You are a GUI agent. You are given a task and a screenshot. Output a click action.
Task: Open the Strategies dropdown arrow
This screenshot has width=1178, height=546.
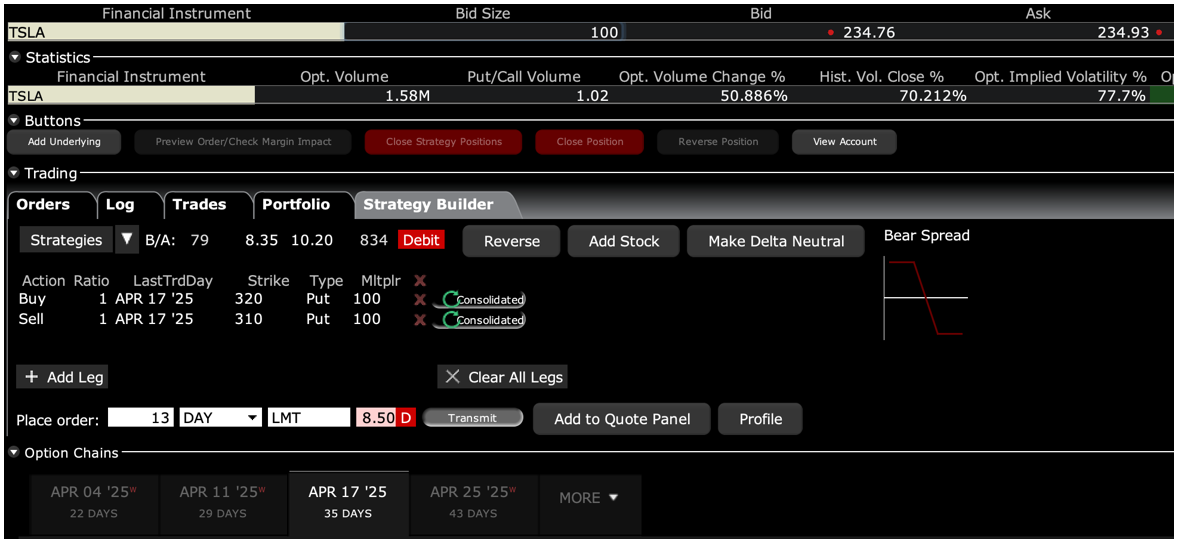click(x=126, y=240)
